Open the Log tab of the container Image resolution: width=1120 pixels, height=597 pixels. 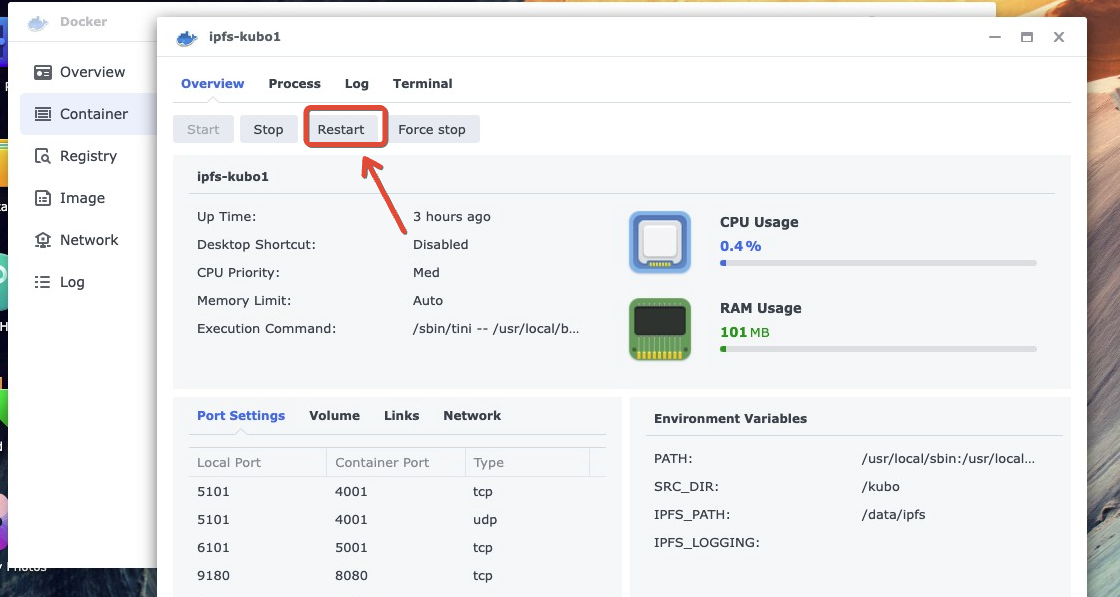click(356, 84)
